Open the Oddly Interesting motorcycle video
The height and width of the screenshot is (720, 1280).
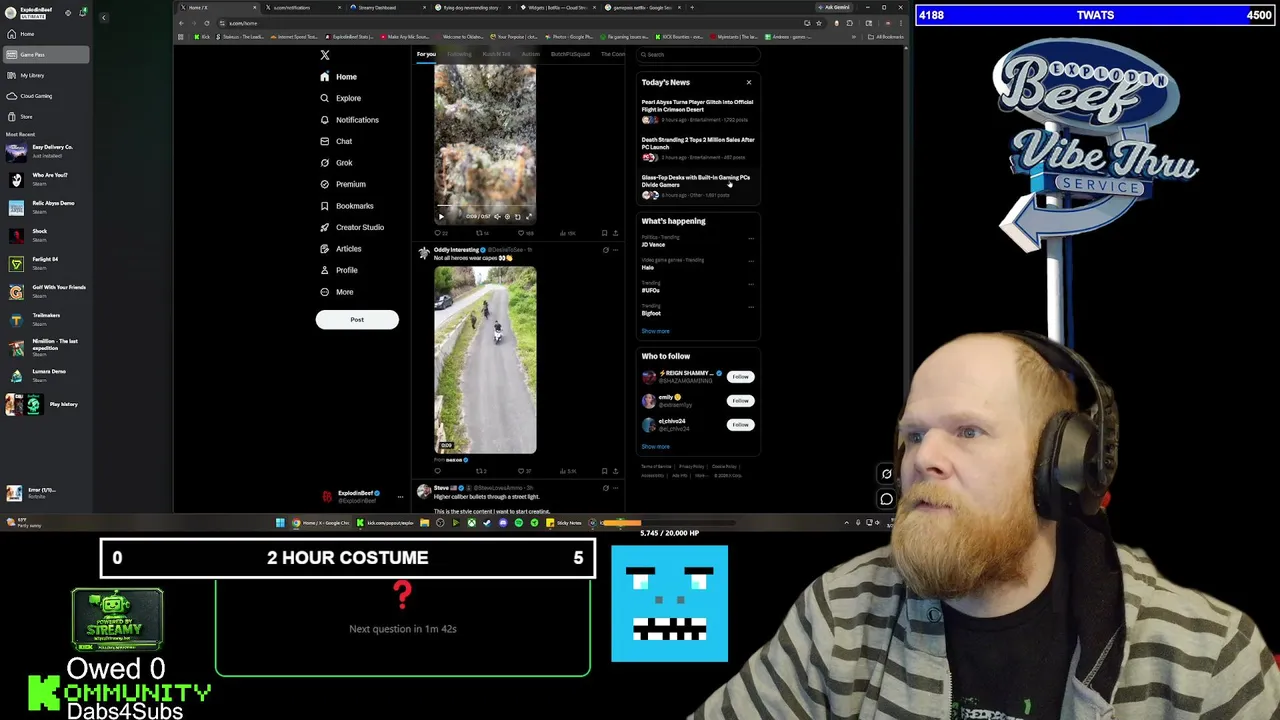pos(485,360)
